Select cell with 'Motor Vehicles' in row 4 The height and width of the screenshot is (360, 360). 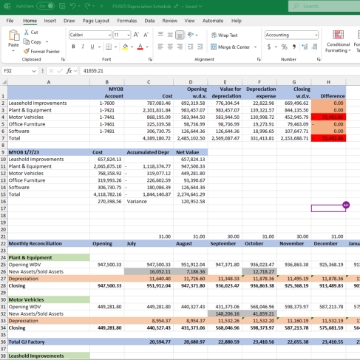pos(48,117)
